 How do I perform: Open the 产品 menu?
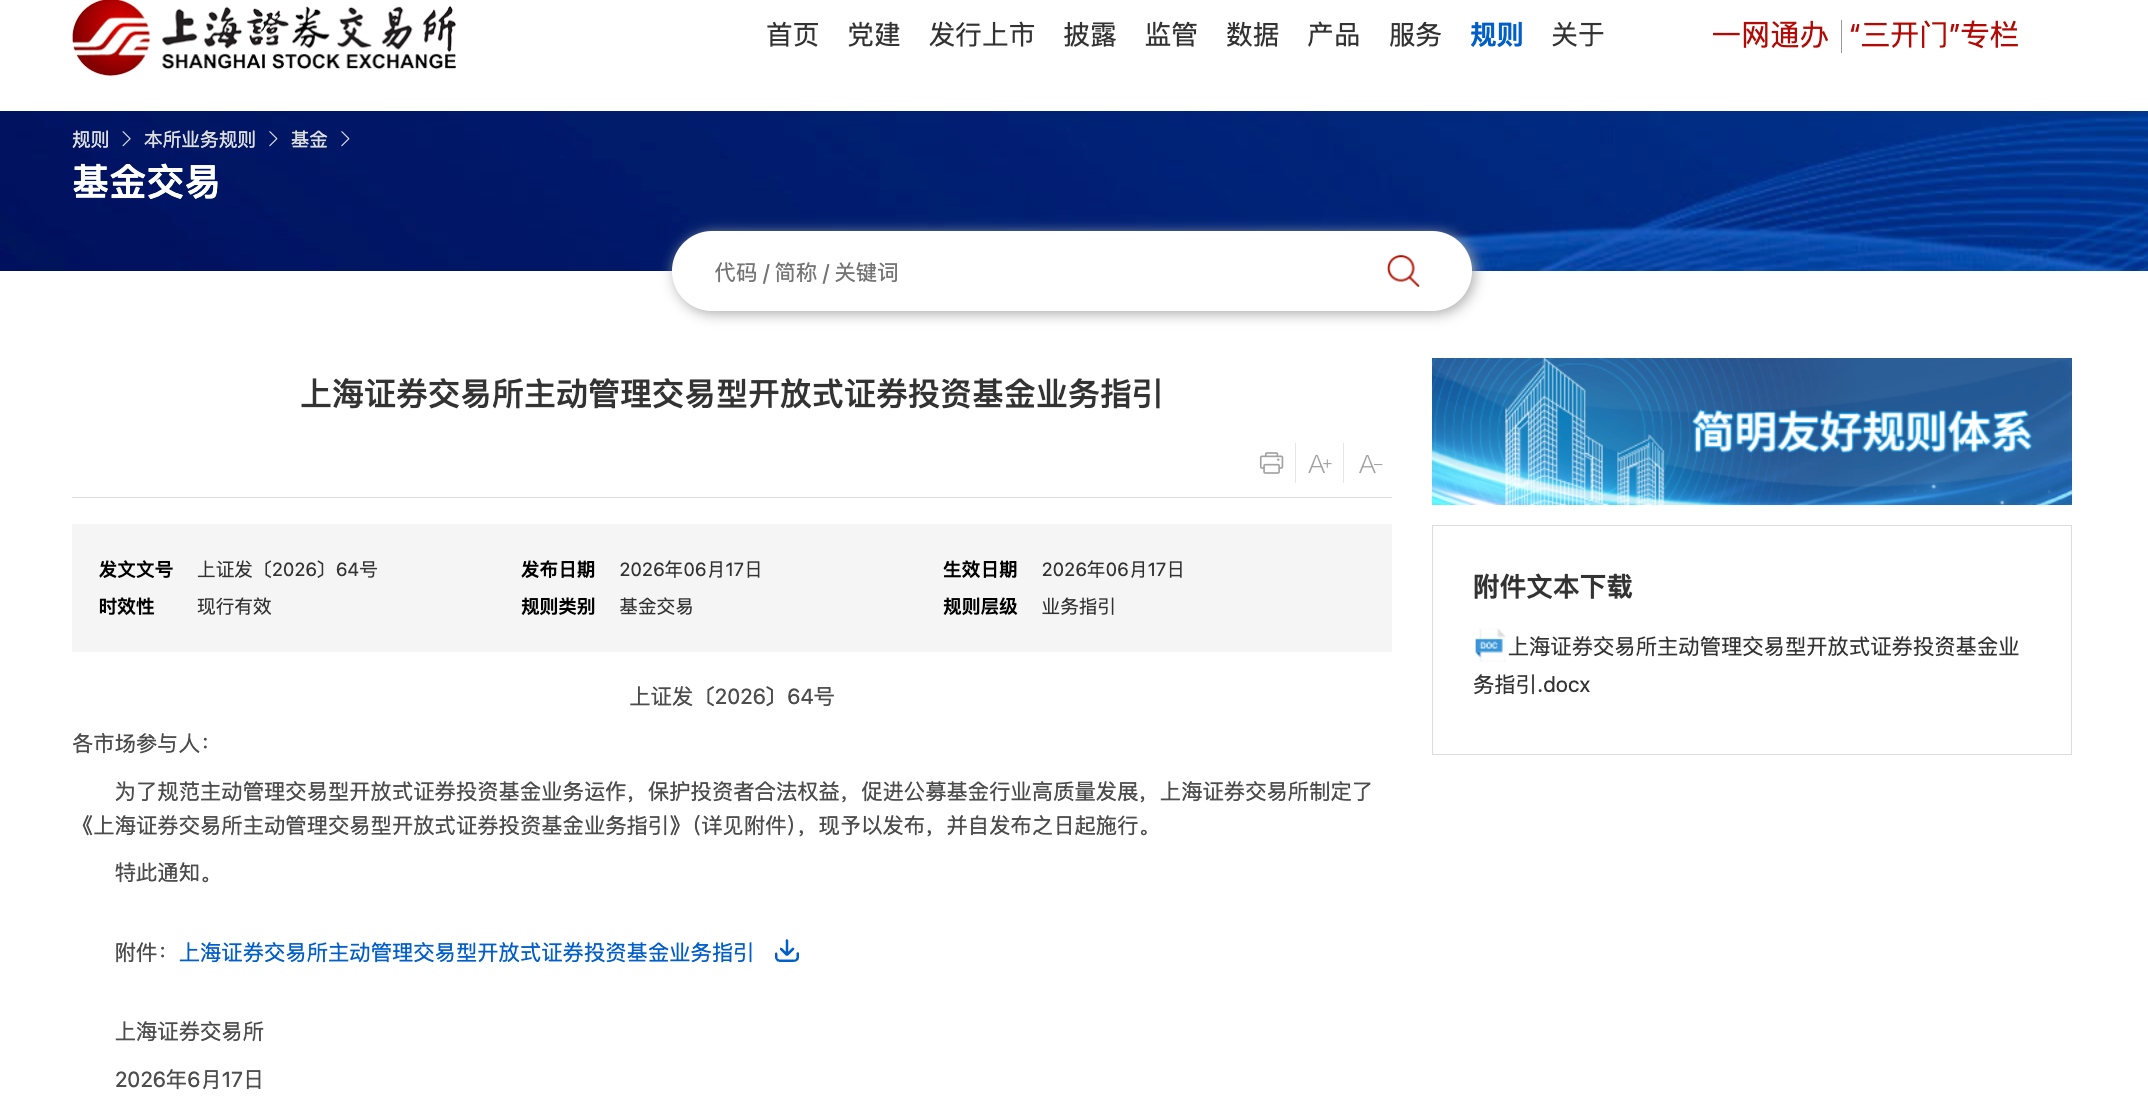point(1333,35)
